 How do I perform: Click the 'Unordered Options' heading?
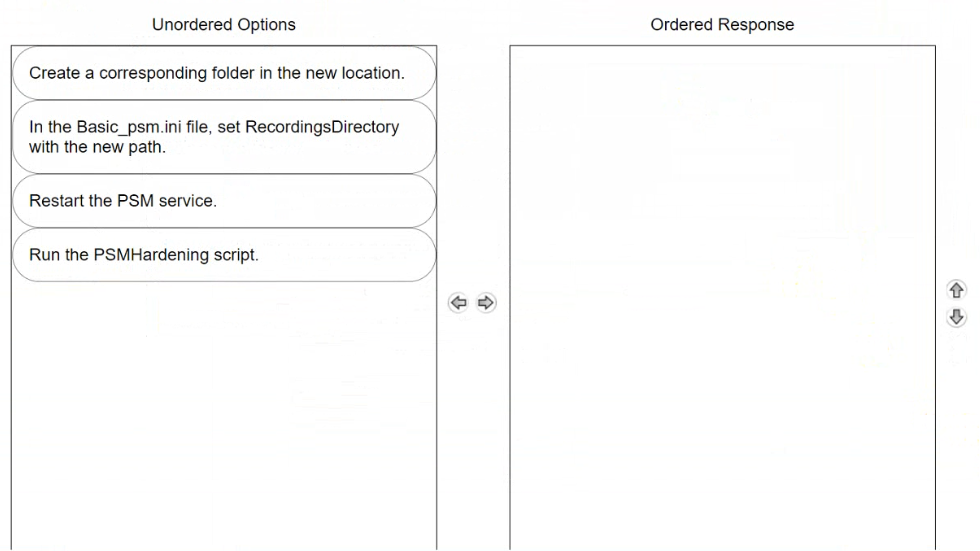[x=224, y=24]
